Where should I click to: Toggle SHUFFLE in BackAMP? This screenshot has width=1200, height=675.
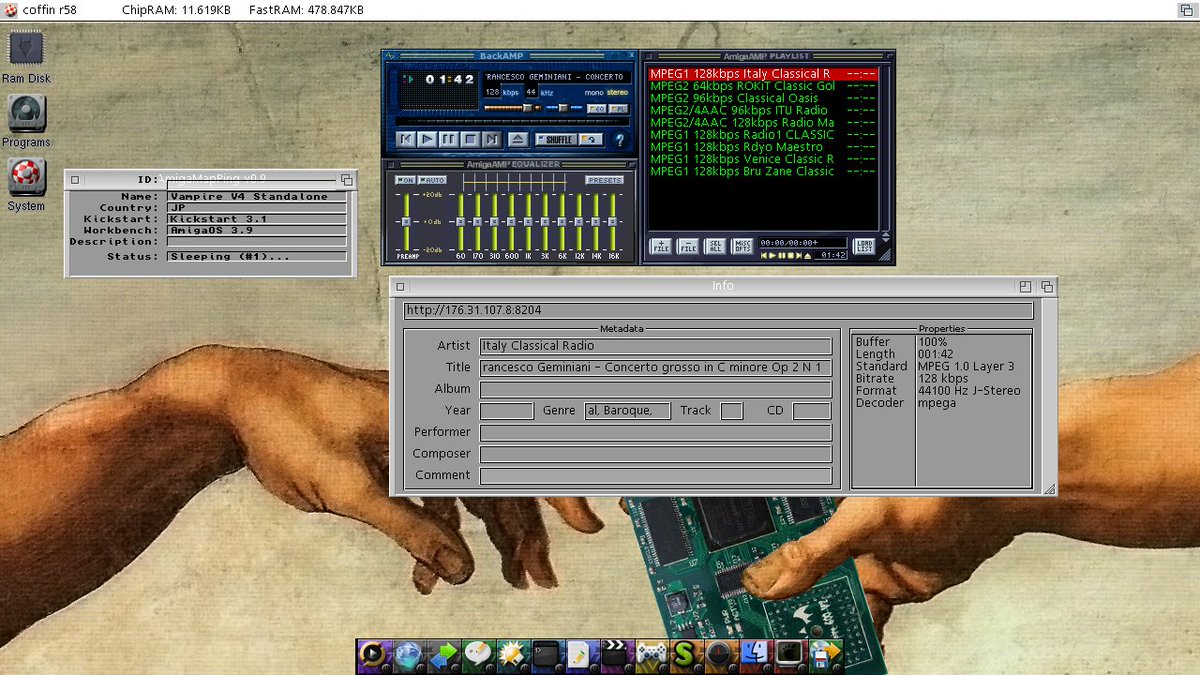tap(556, 139)
